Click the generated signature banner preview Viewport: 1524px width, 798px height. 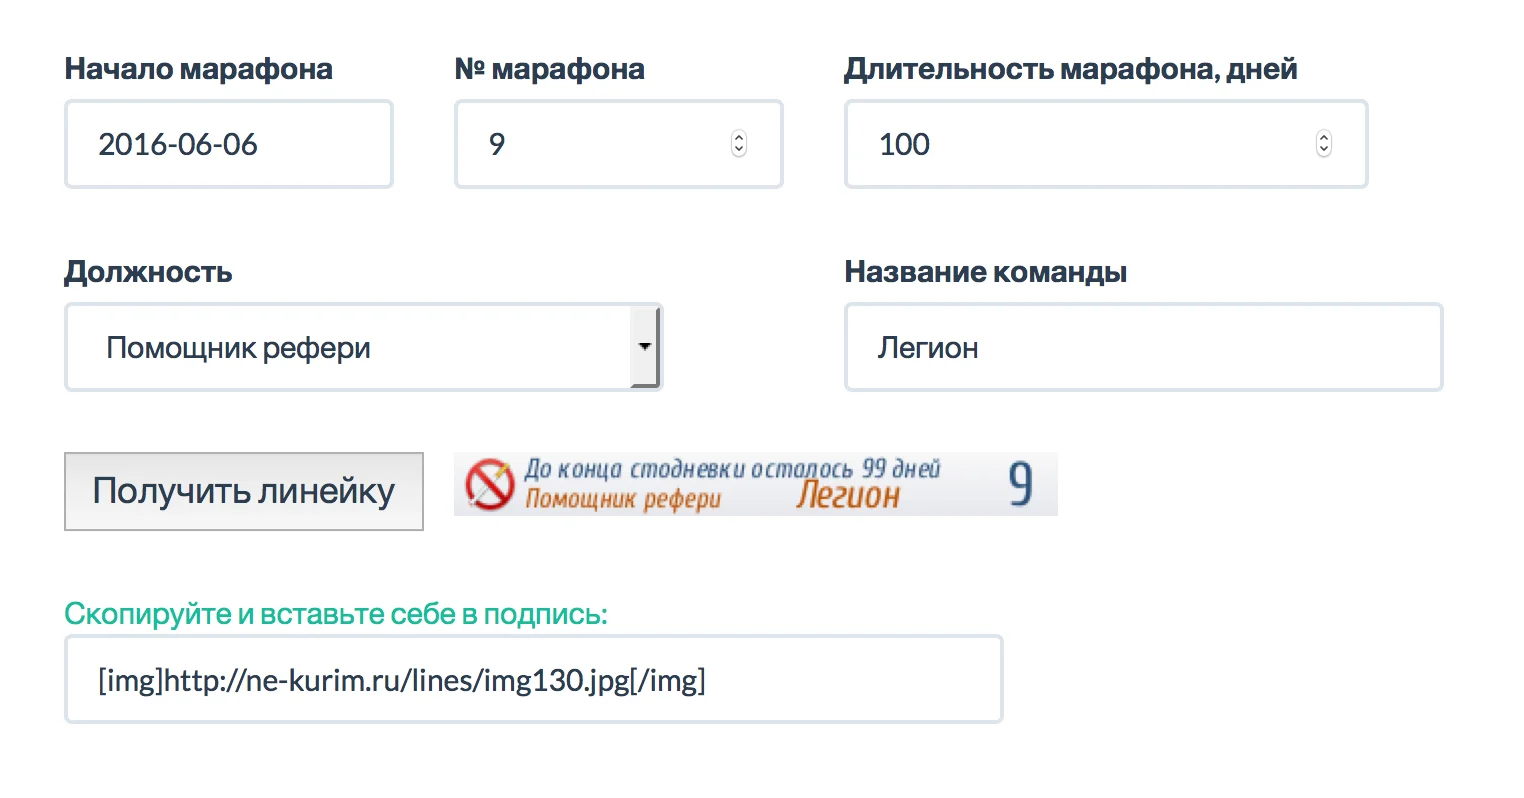755,483
